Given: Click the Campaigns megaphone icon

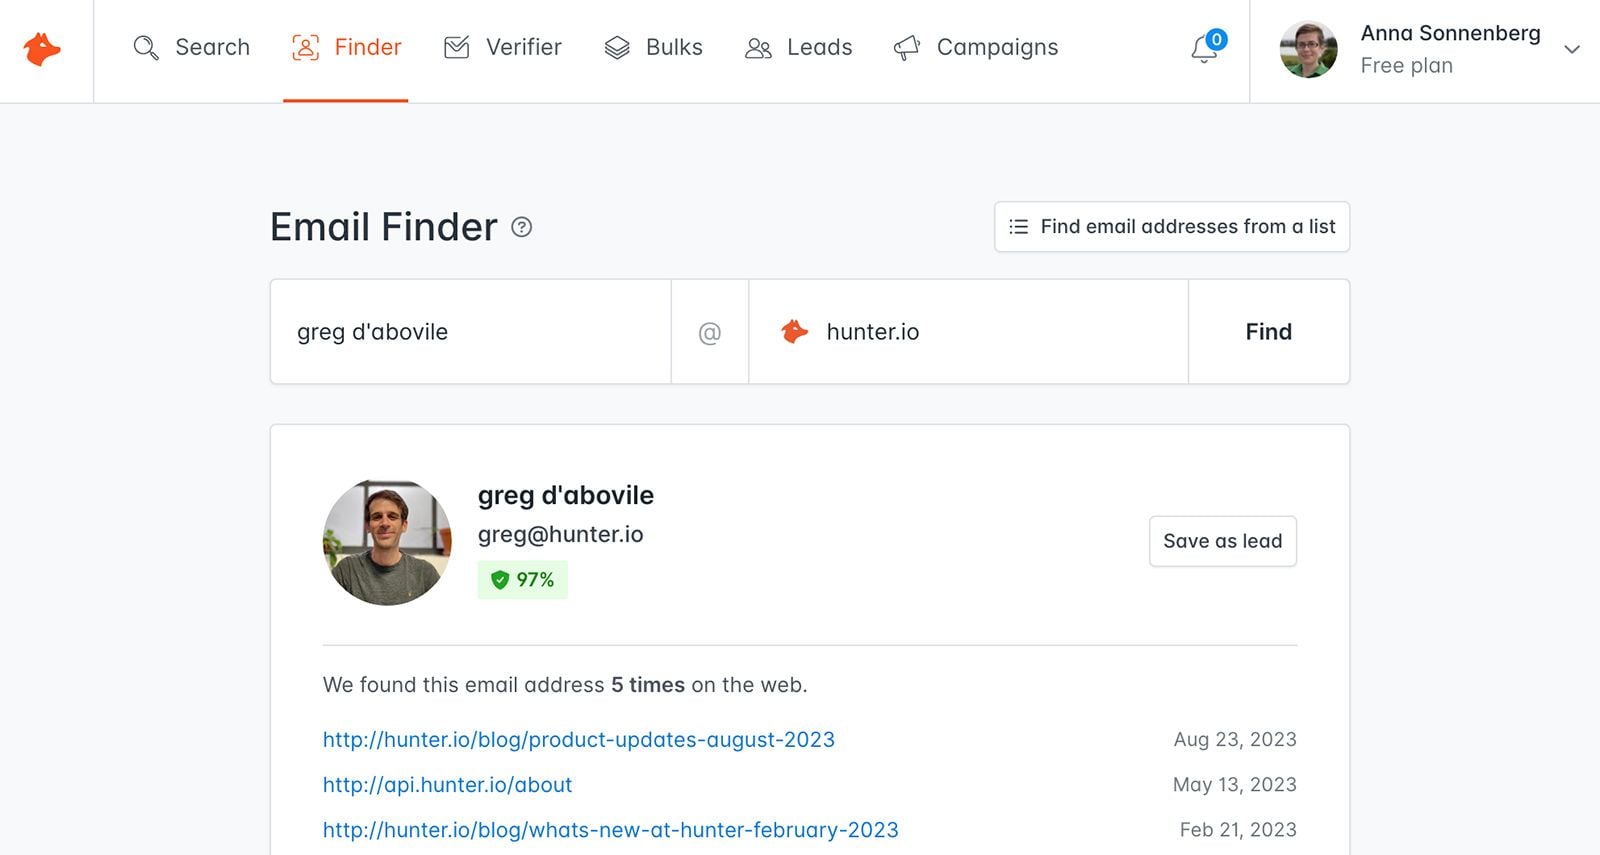Looking at the screenshot, I should point(906,48).
